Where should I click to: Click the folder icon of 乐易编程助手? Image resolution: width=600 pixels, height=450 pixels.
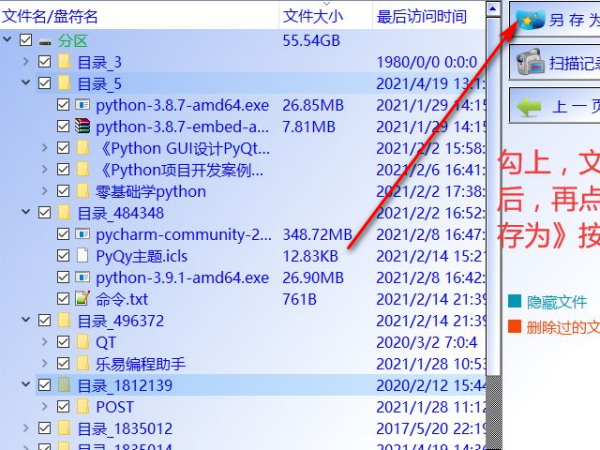[83, 363]
